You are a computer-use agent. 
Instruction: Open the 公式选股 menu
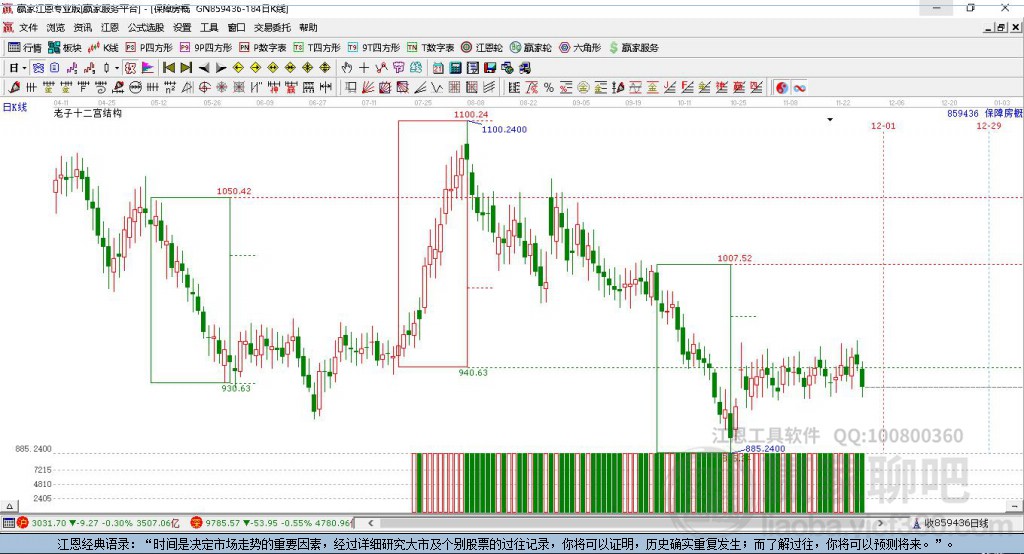146,27
